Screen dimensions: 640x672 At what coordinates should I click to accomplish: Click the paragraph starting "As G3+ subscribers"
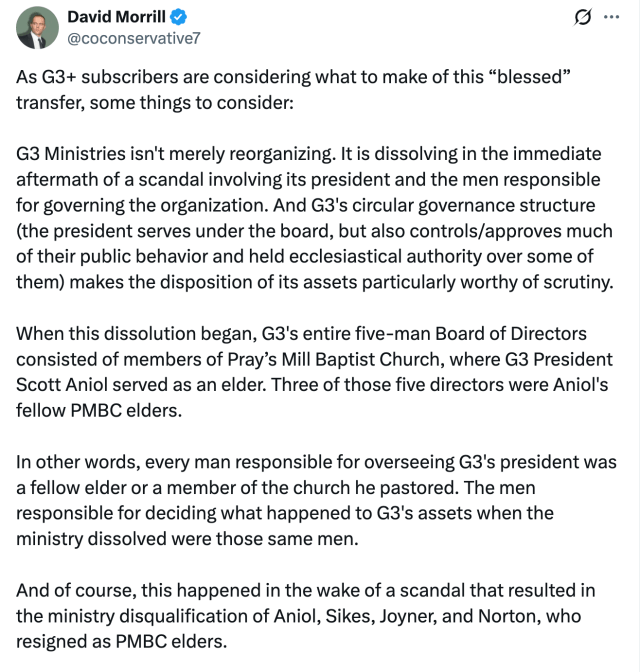click(294, 90)
